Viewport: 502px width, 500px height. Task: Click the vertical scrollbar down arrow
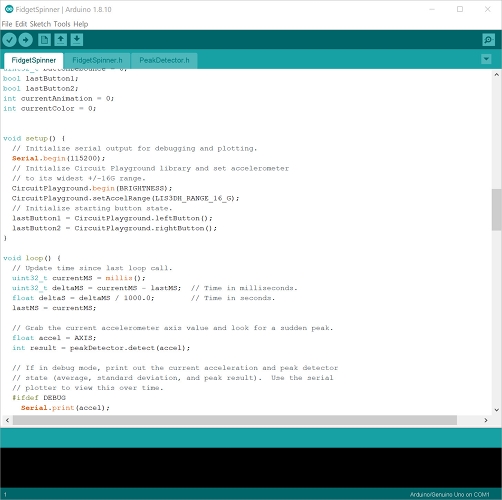tap(496, 410)
